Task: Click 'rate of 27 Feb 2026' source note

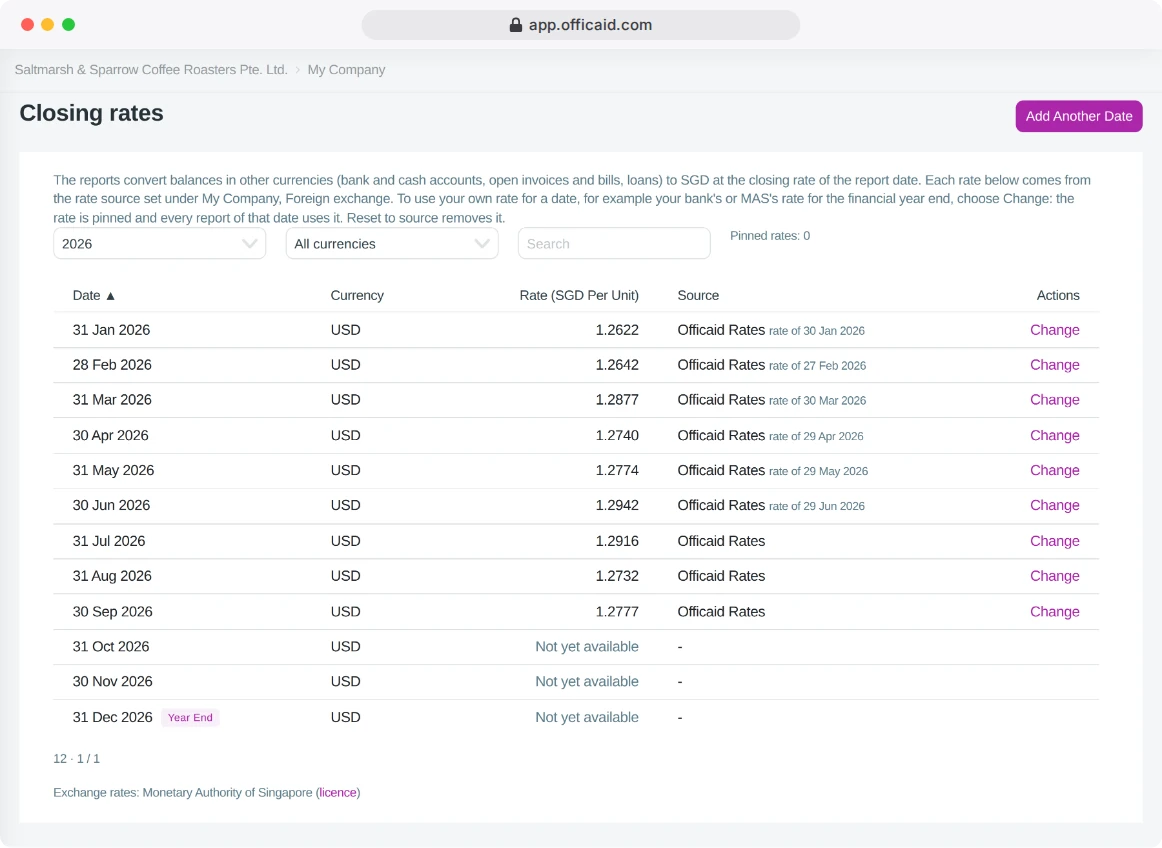Action: click(x=817, y=365)
